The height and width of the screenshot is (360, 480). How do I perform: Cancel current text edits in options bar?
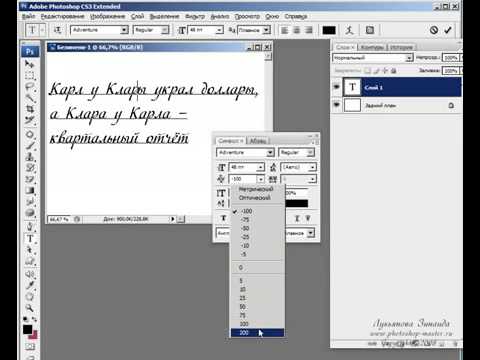[x=434, y=30]
